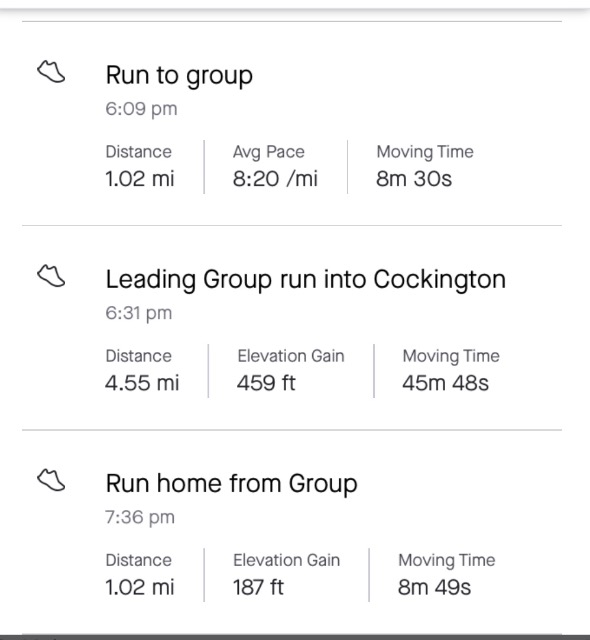Click the 45m 48s moving time value

(445, 383)
